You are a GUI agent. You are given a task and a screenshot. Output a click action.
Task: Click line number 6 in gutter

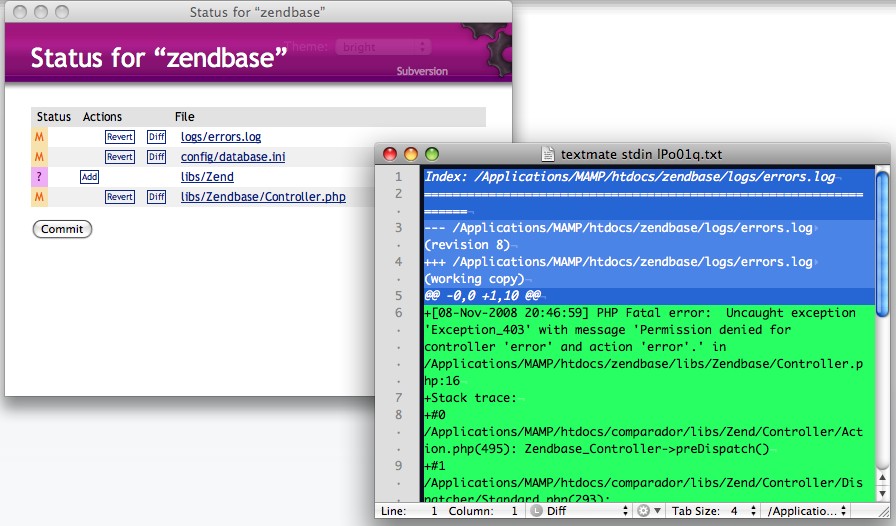[398, 313]
